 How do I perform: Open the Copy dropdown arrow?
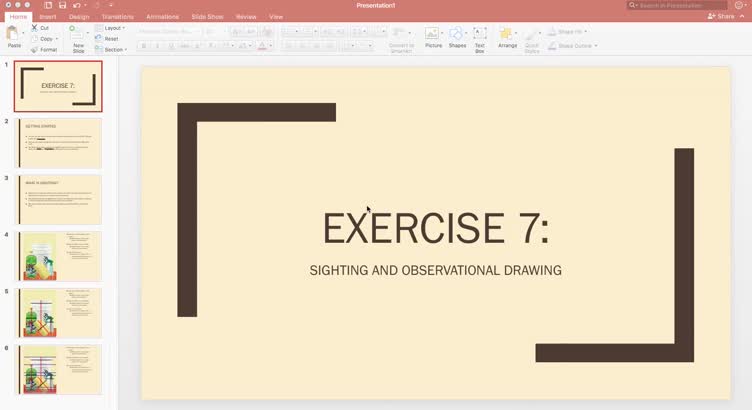click(x=57, y=39)
